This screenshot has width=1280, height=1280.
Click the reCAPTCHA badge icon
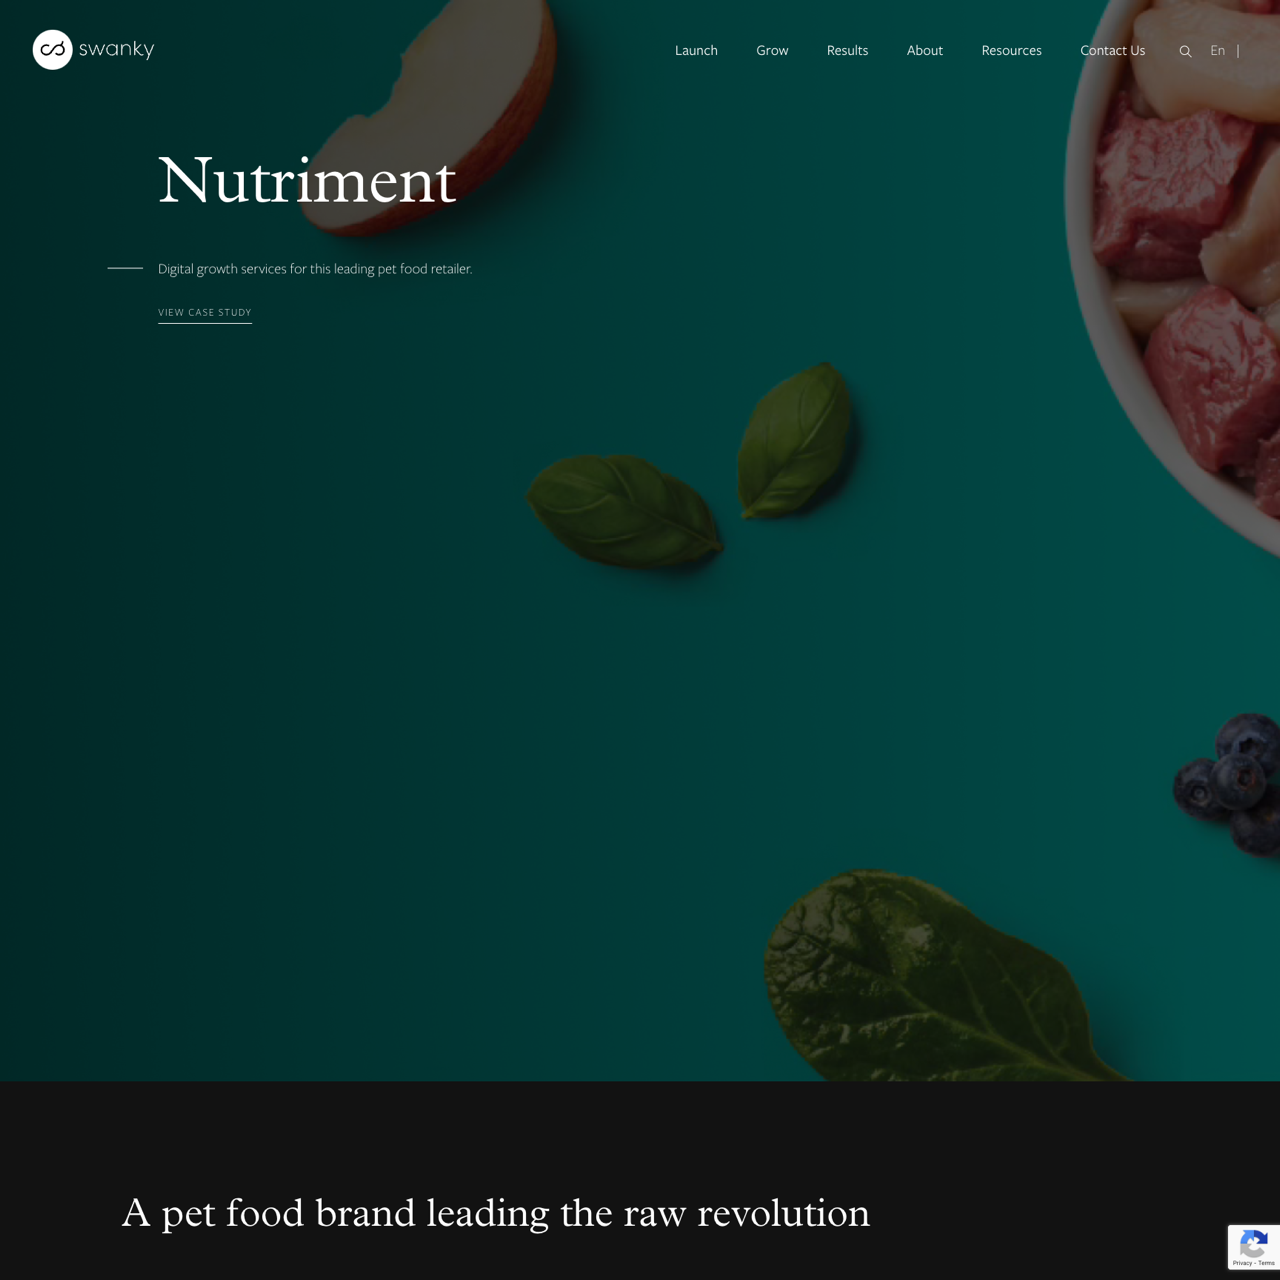1253,1243
